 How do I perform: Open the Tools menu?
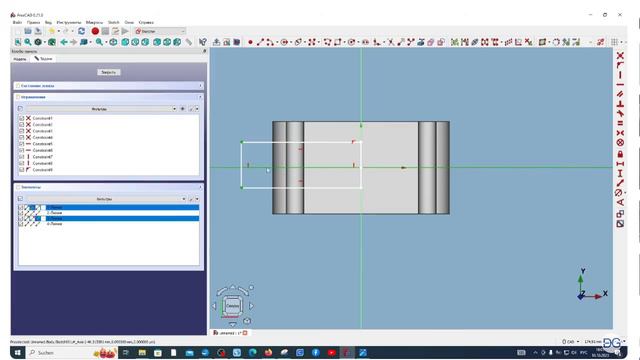coord(69,22)
